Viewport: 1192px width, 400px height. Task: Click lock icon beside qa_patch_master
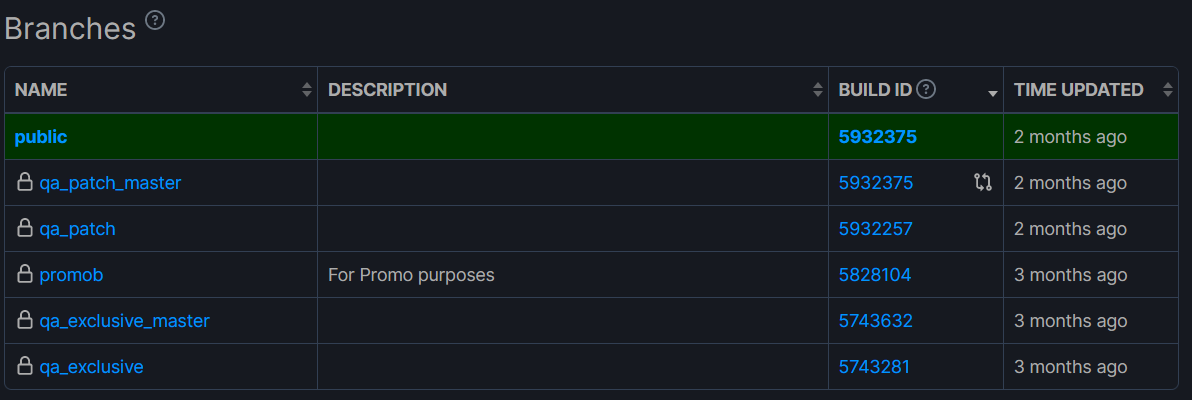click(x=25, y=182)
